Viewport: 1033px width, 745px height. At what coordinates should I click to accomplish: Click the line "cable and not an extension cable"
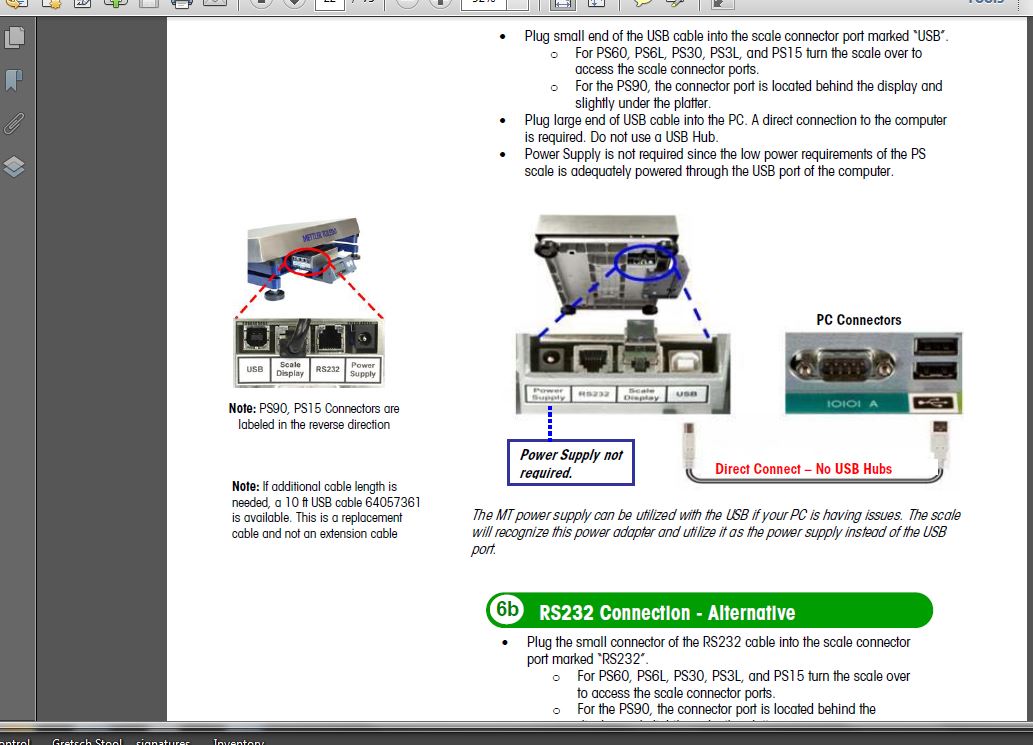tap(314, 534)
